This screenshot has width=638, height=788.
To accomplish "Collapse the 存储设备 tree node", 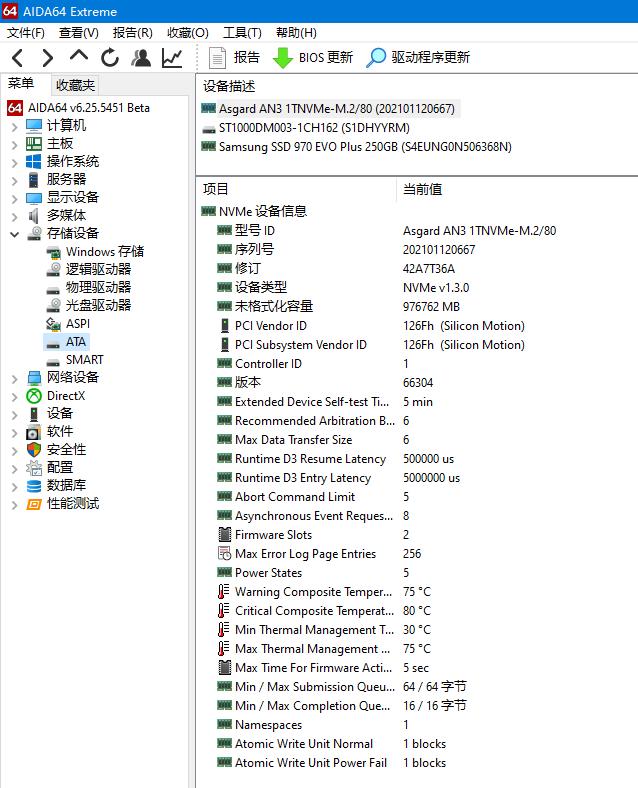I will coord(15,234).
